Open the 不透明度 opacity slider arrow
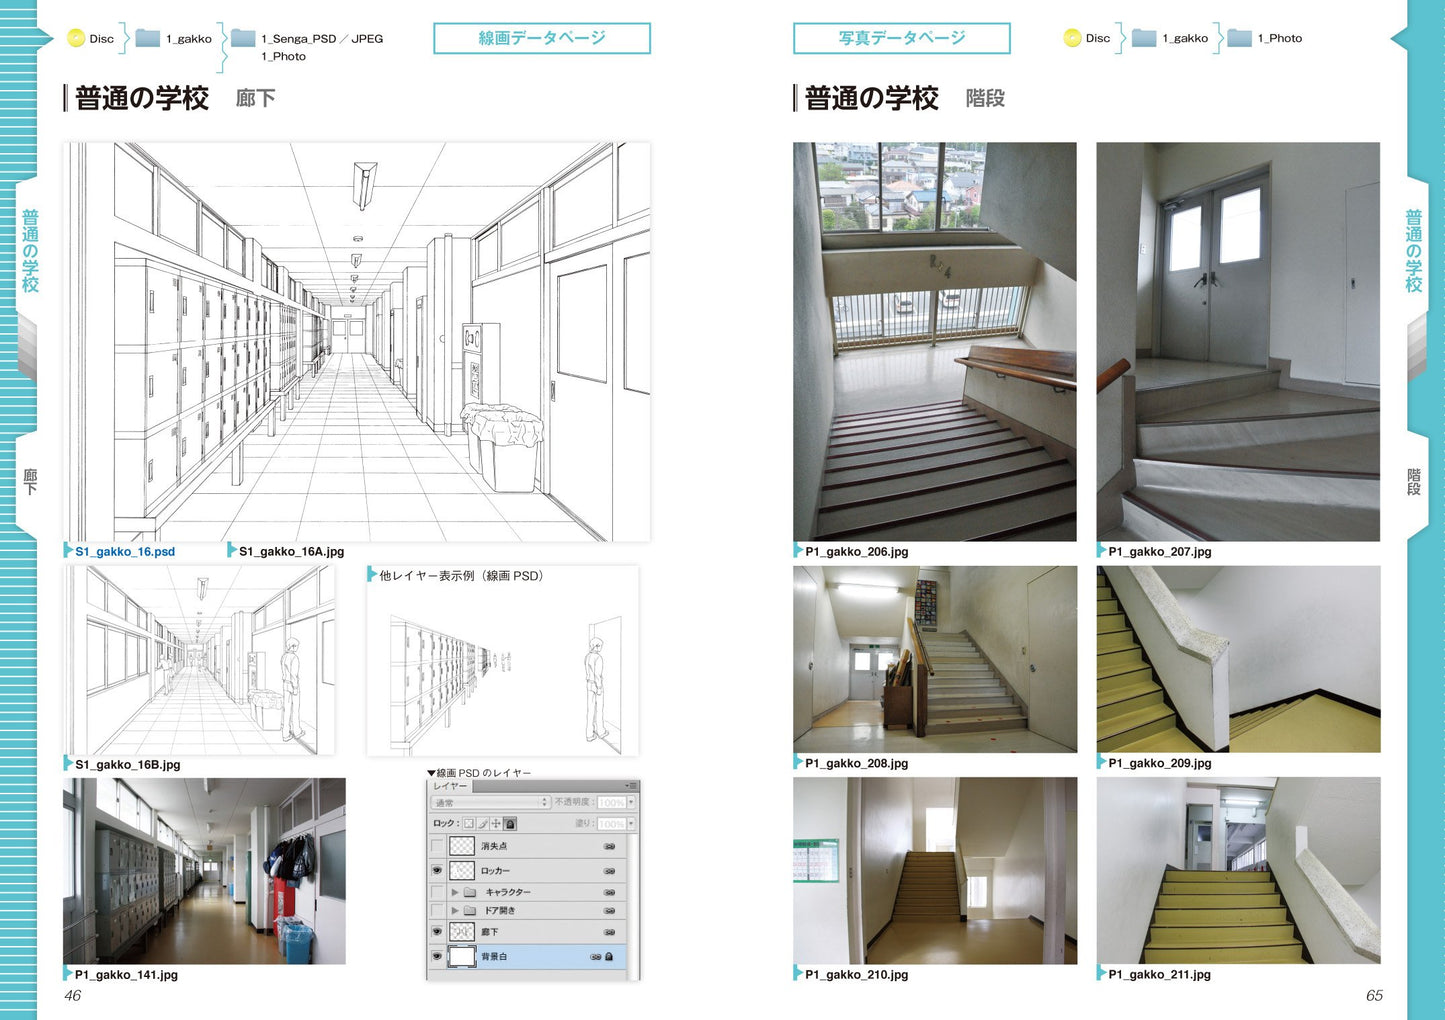The height and width of the screenshot is (1020, 1445). [630, 803]
